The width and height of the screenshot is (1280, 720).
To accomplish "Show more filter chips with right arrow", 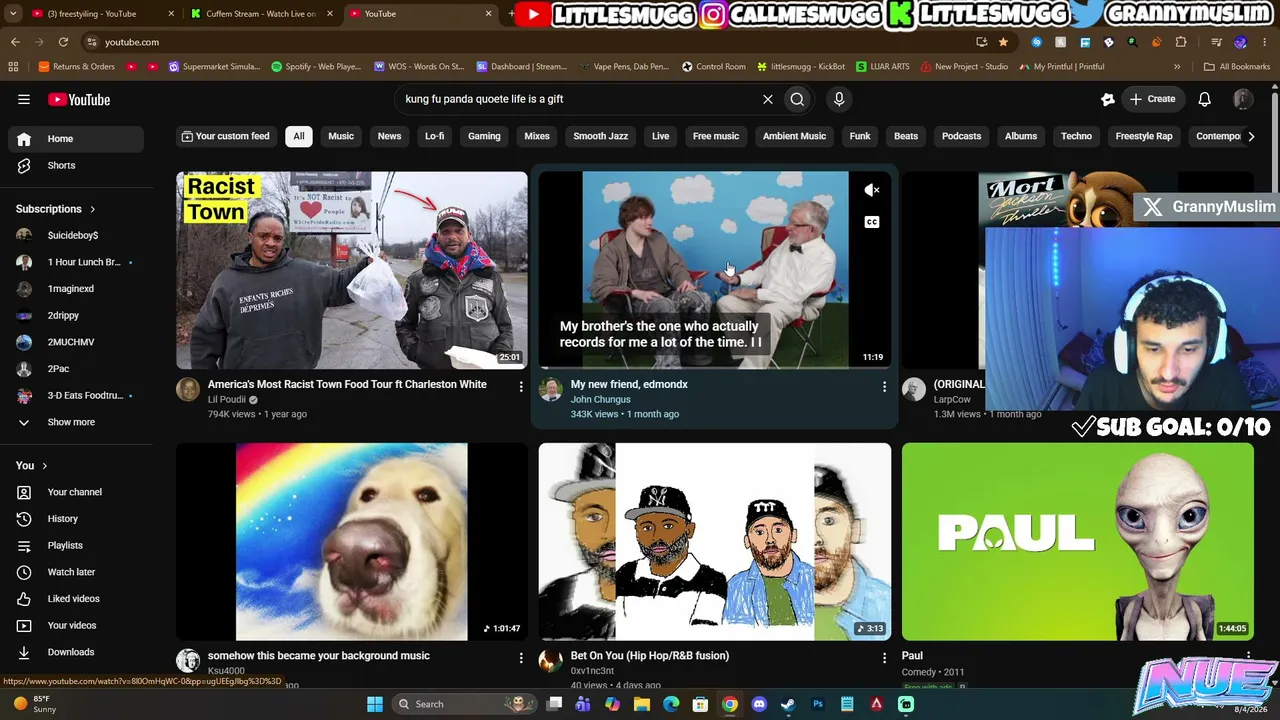I will 1251,136.
